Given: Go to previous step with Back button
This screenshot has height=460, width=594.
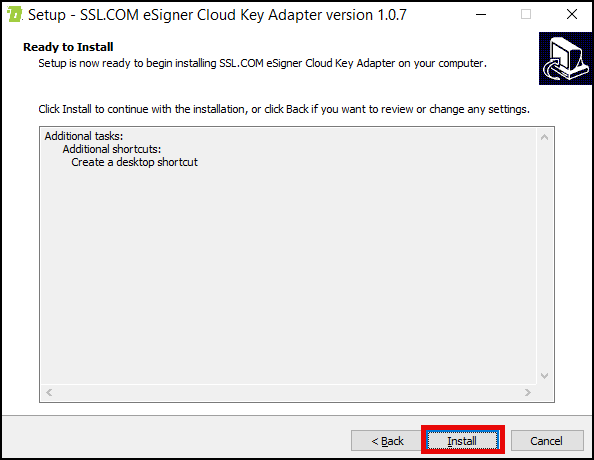Looking at the screenshot, I should coord(387,441).
